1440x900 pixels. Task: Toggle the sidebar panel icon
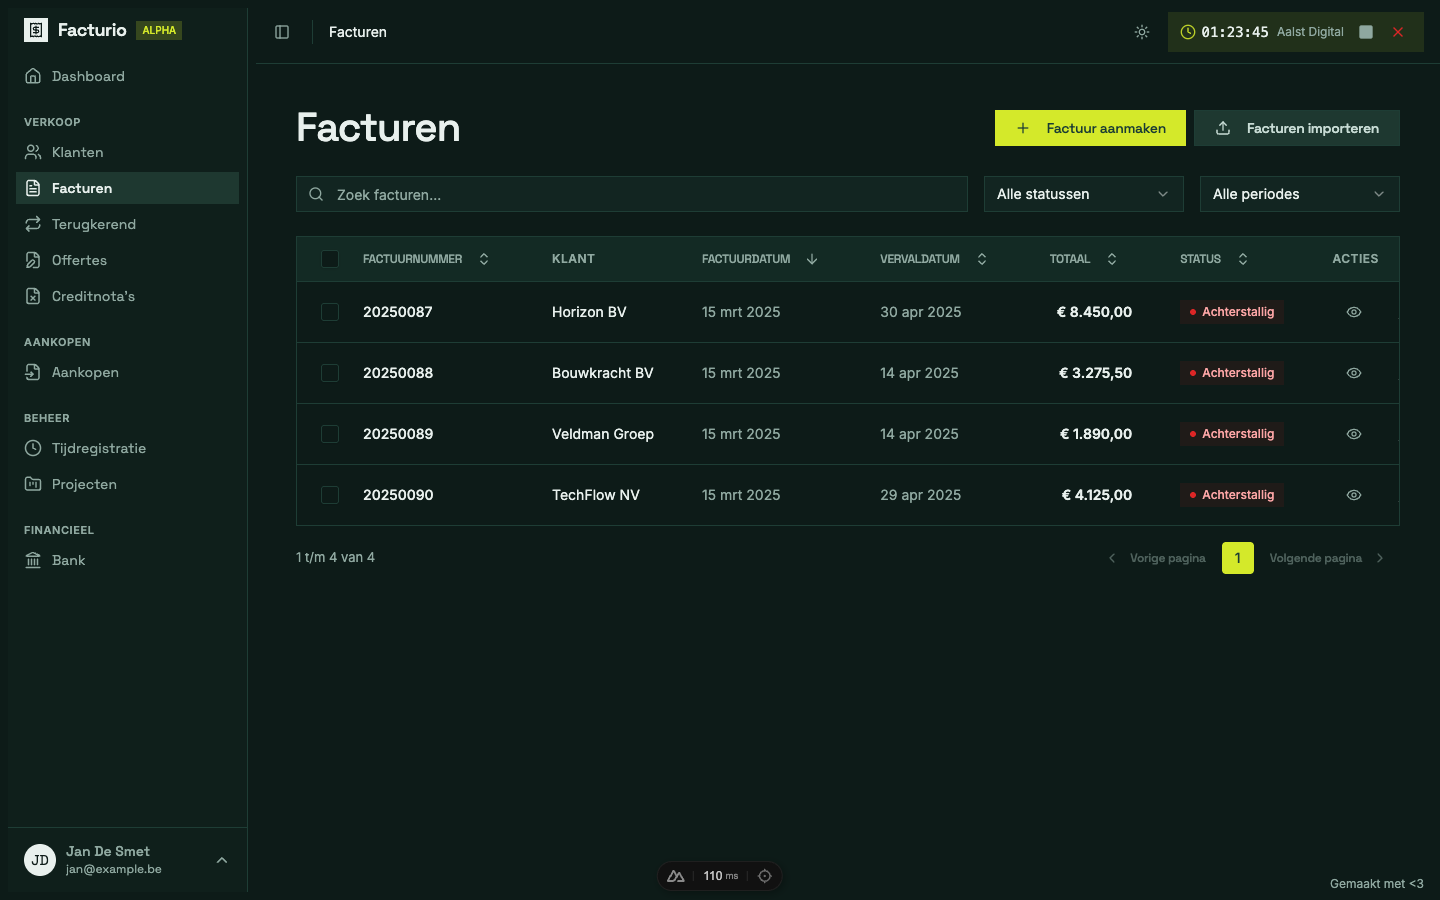pyautogui.click(x=282, y=32)
